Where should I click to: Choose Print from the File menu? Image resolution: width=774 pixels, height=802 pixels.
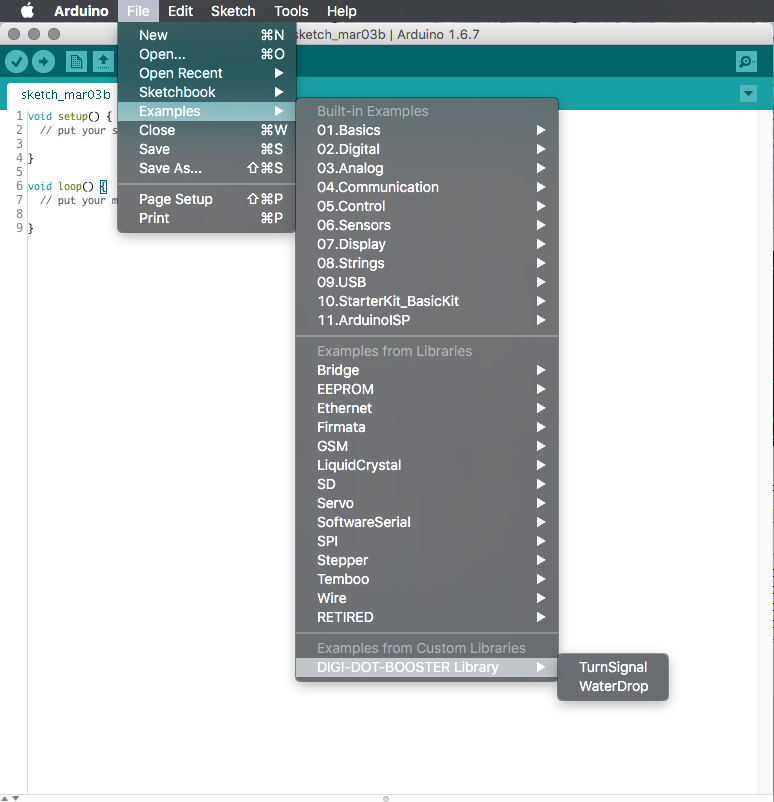coord(207,218)
